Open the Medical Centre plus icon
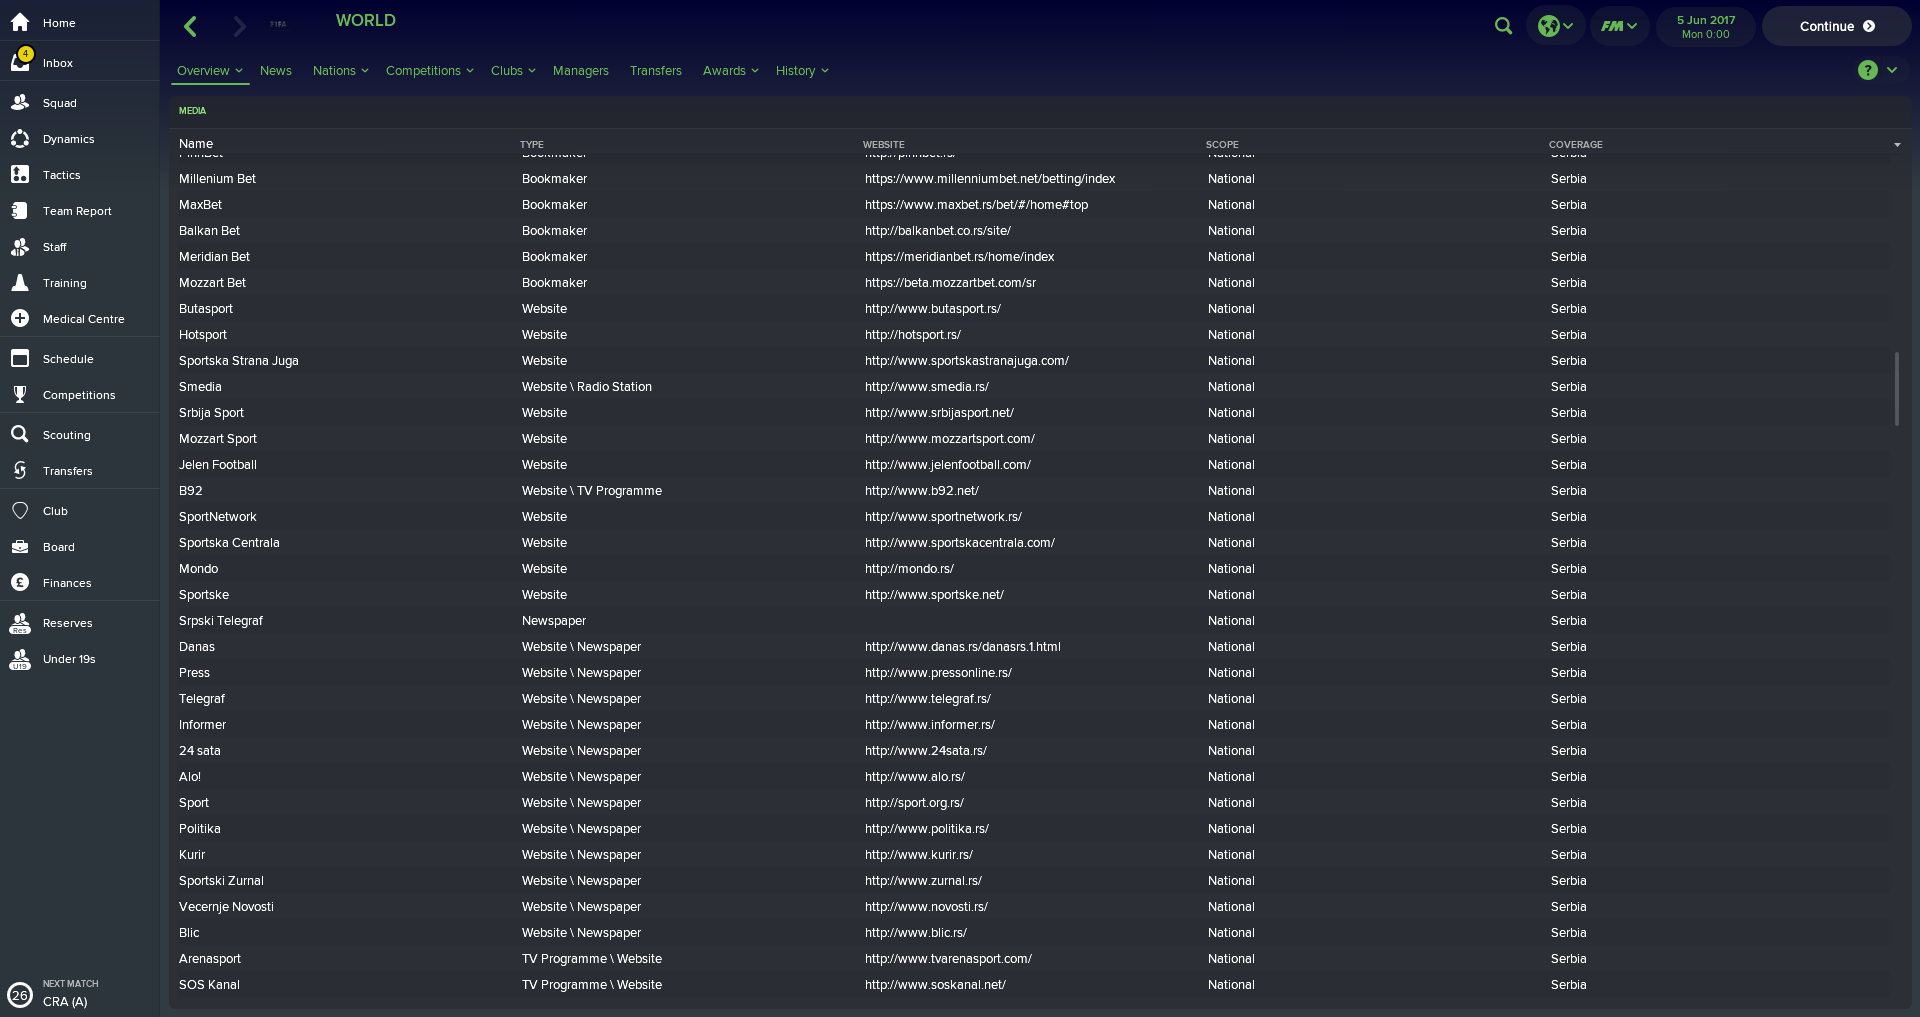Viewport: 1920px width, 1017px height. [20, 319]
